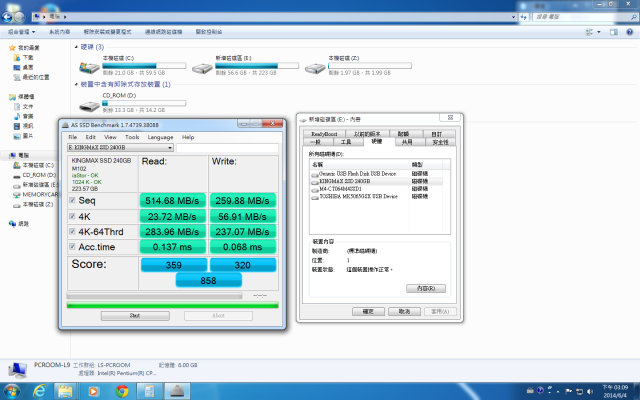Click the AS SSD Start button
The height and width of the screenshot is (400, 640).
(x=135, y=316)
